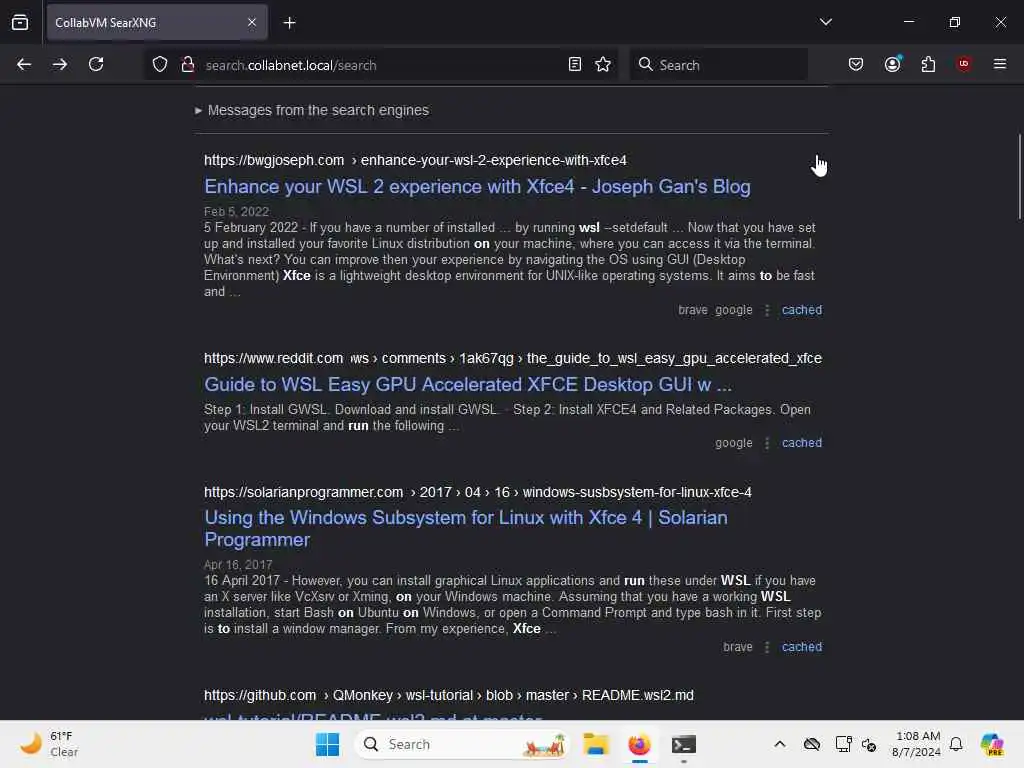Reload the current page
The height and width of the screenshot is (768, 1024).
(96, 64)
